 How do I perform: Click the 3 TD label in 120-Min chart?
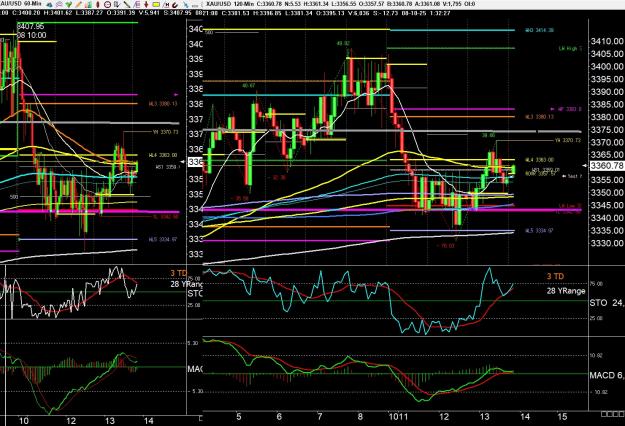coord(555,276)
